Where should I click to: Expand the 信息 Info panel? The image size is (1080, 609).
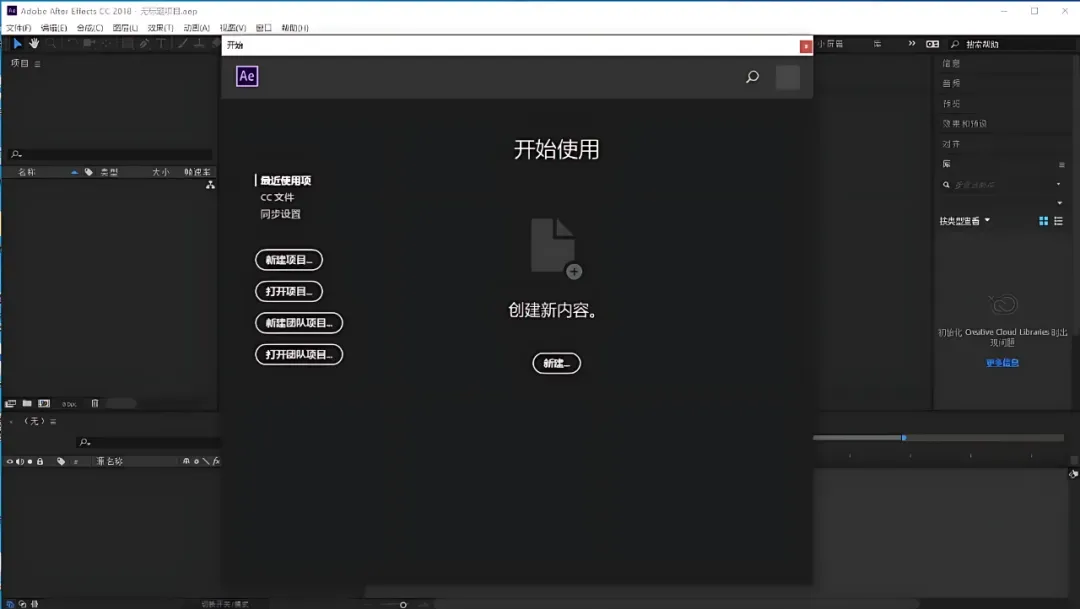coord(951,63)
